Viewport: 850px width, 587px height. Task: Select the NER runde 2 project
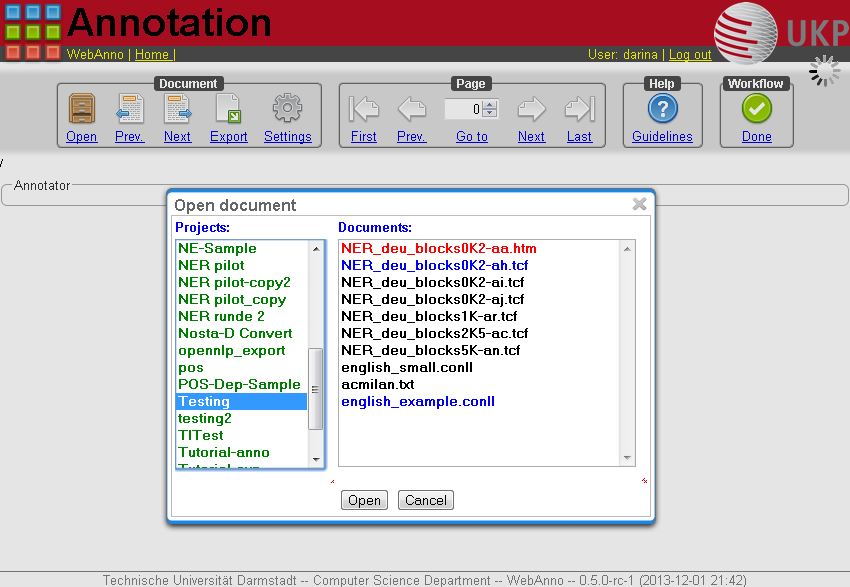pyautogui.click(x=242, y=316)
